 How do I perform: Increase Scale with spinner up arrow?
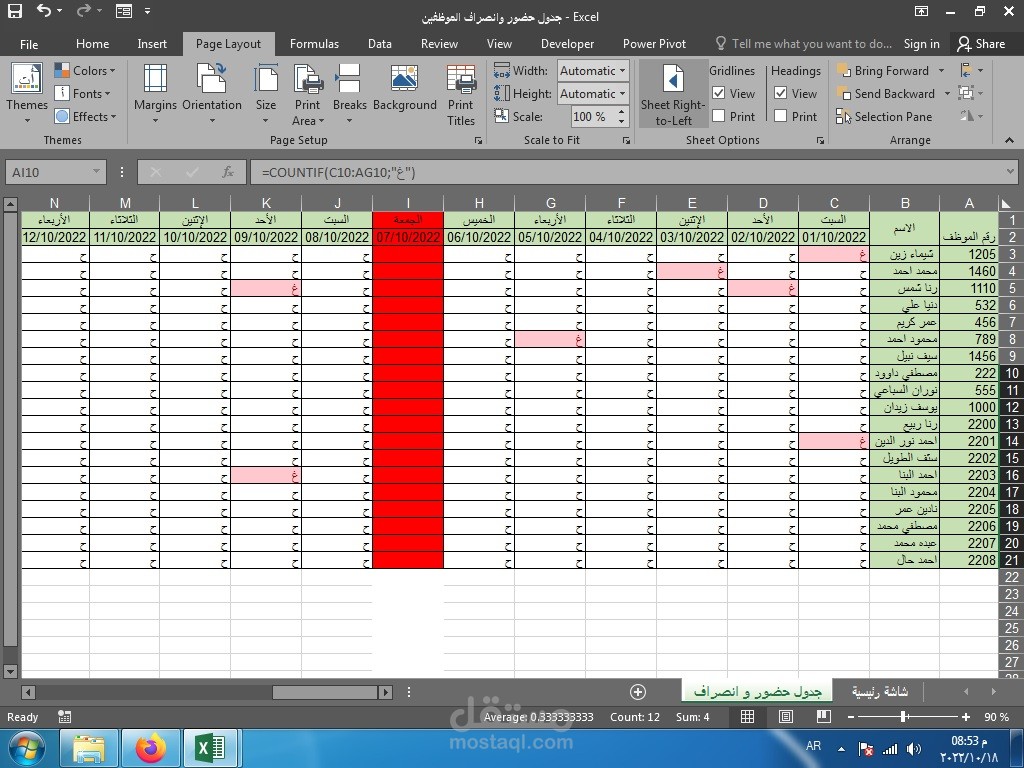point(622,112)
